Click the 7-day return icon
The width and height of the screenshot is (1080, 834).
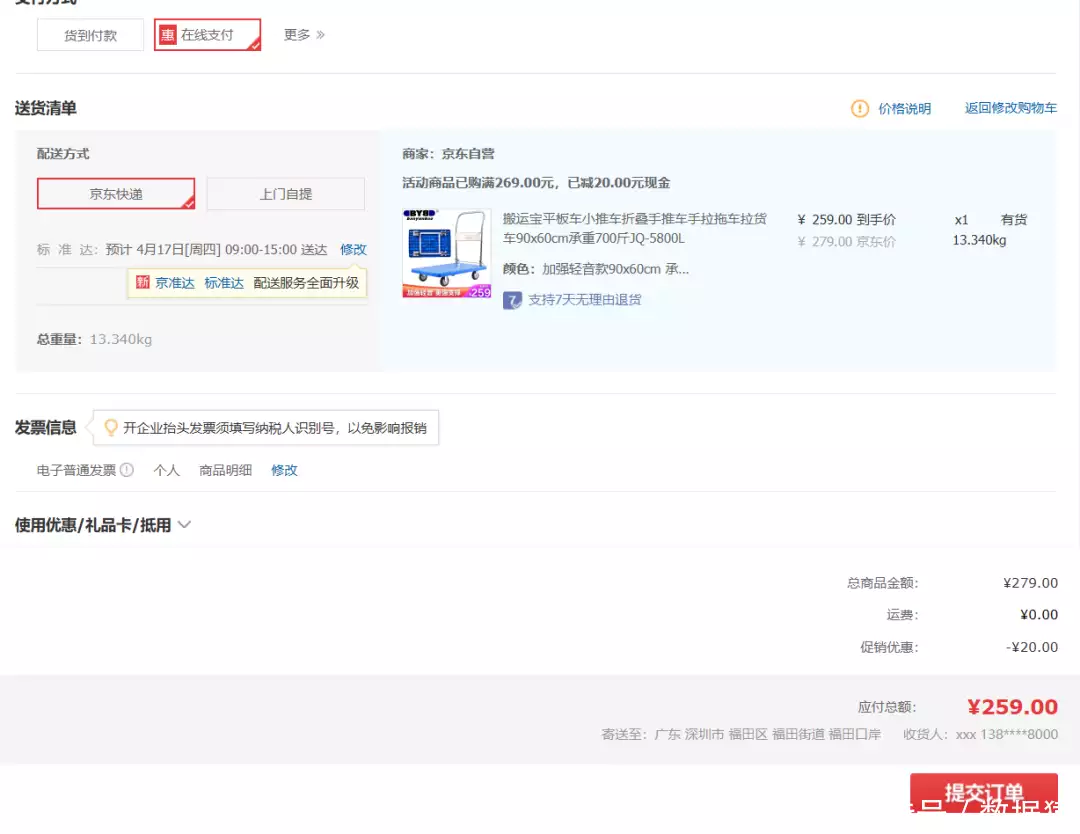[x=512, y=300]
